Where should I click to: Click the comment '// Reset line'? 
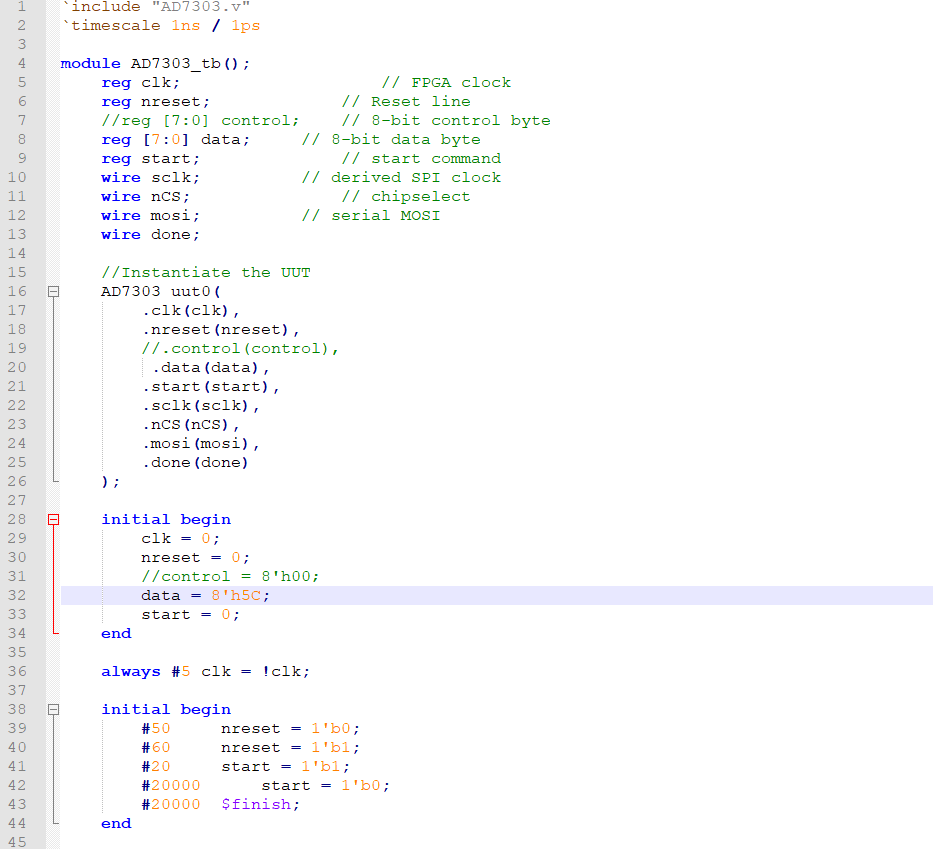coord(406,102)
